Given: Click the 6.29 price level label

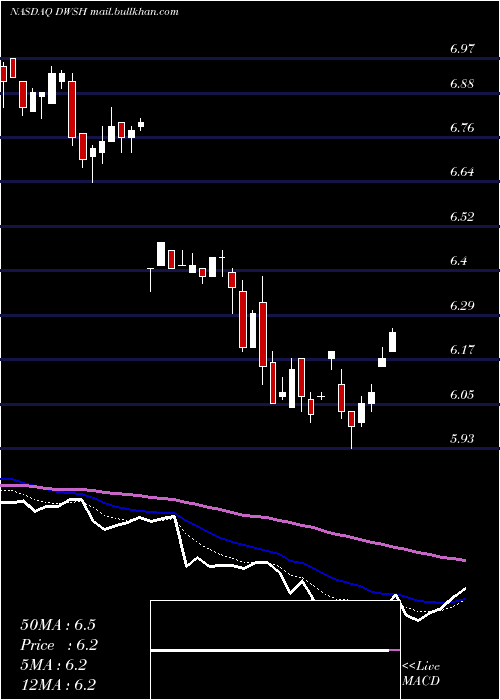Looking at the screenshot, I should coord(463,306).
